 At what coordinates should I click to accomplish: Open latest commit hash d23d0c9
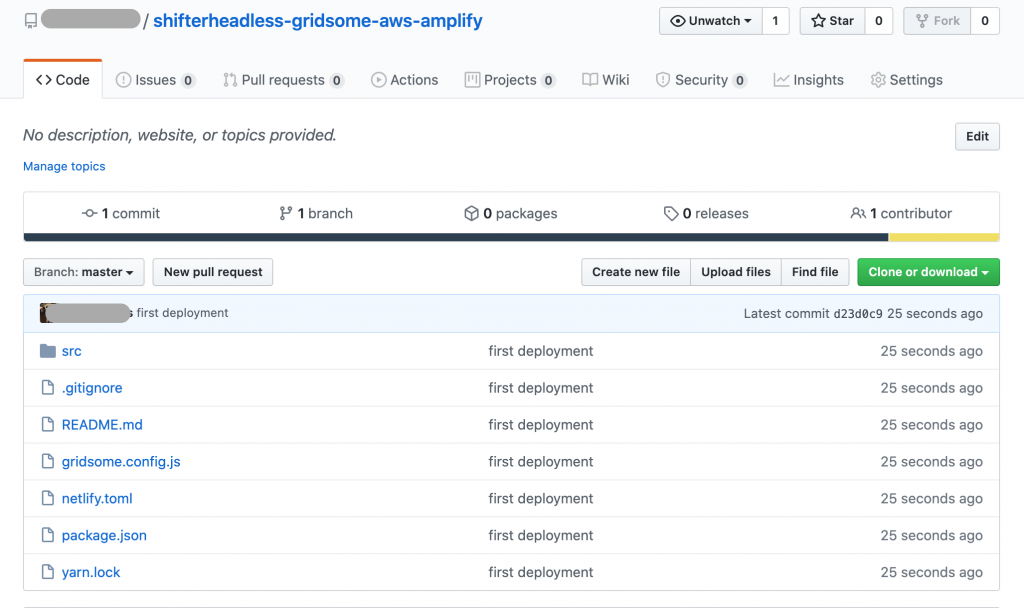858,313
